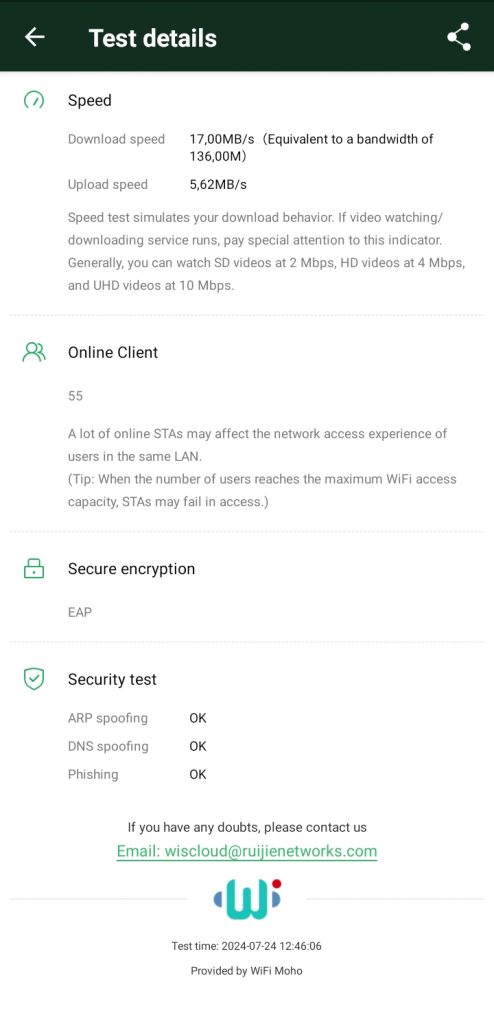This screenshot has width=494, height=1024.
Task: Select the Phishing OK result
Action: point(198,775)
